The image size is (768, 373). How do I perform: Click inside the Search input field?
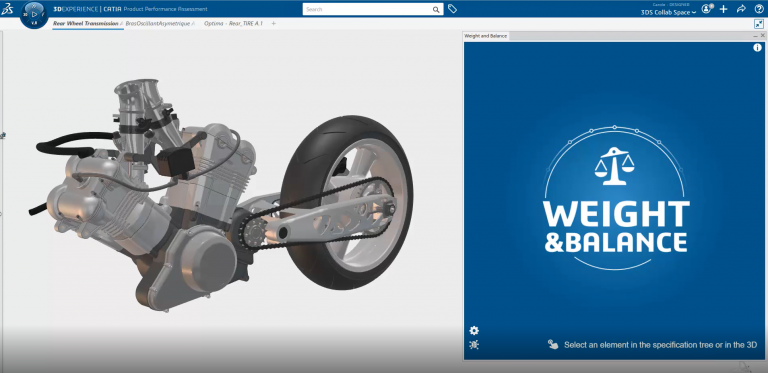point(367,9)
